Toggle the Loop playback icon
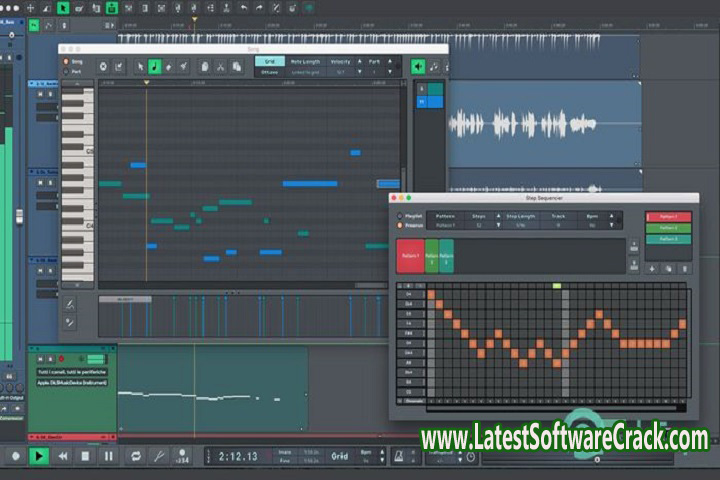720x480 pixels. point(136,456)
